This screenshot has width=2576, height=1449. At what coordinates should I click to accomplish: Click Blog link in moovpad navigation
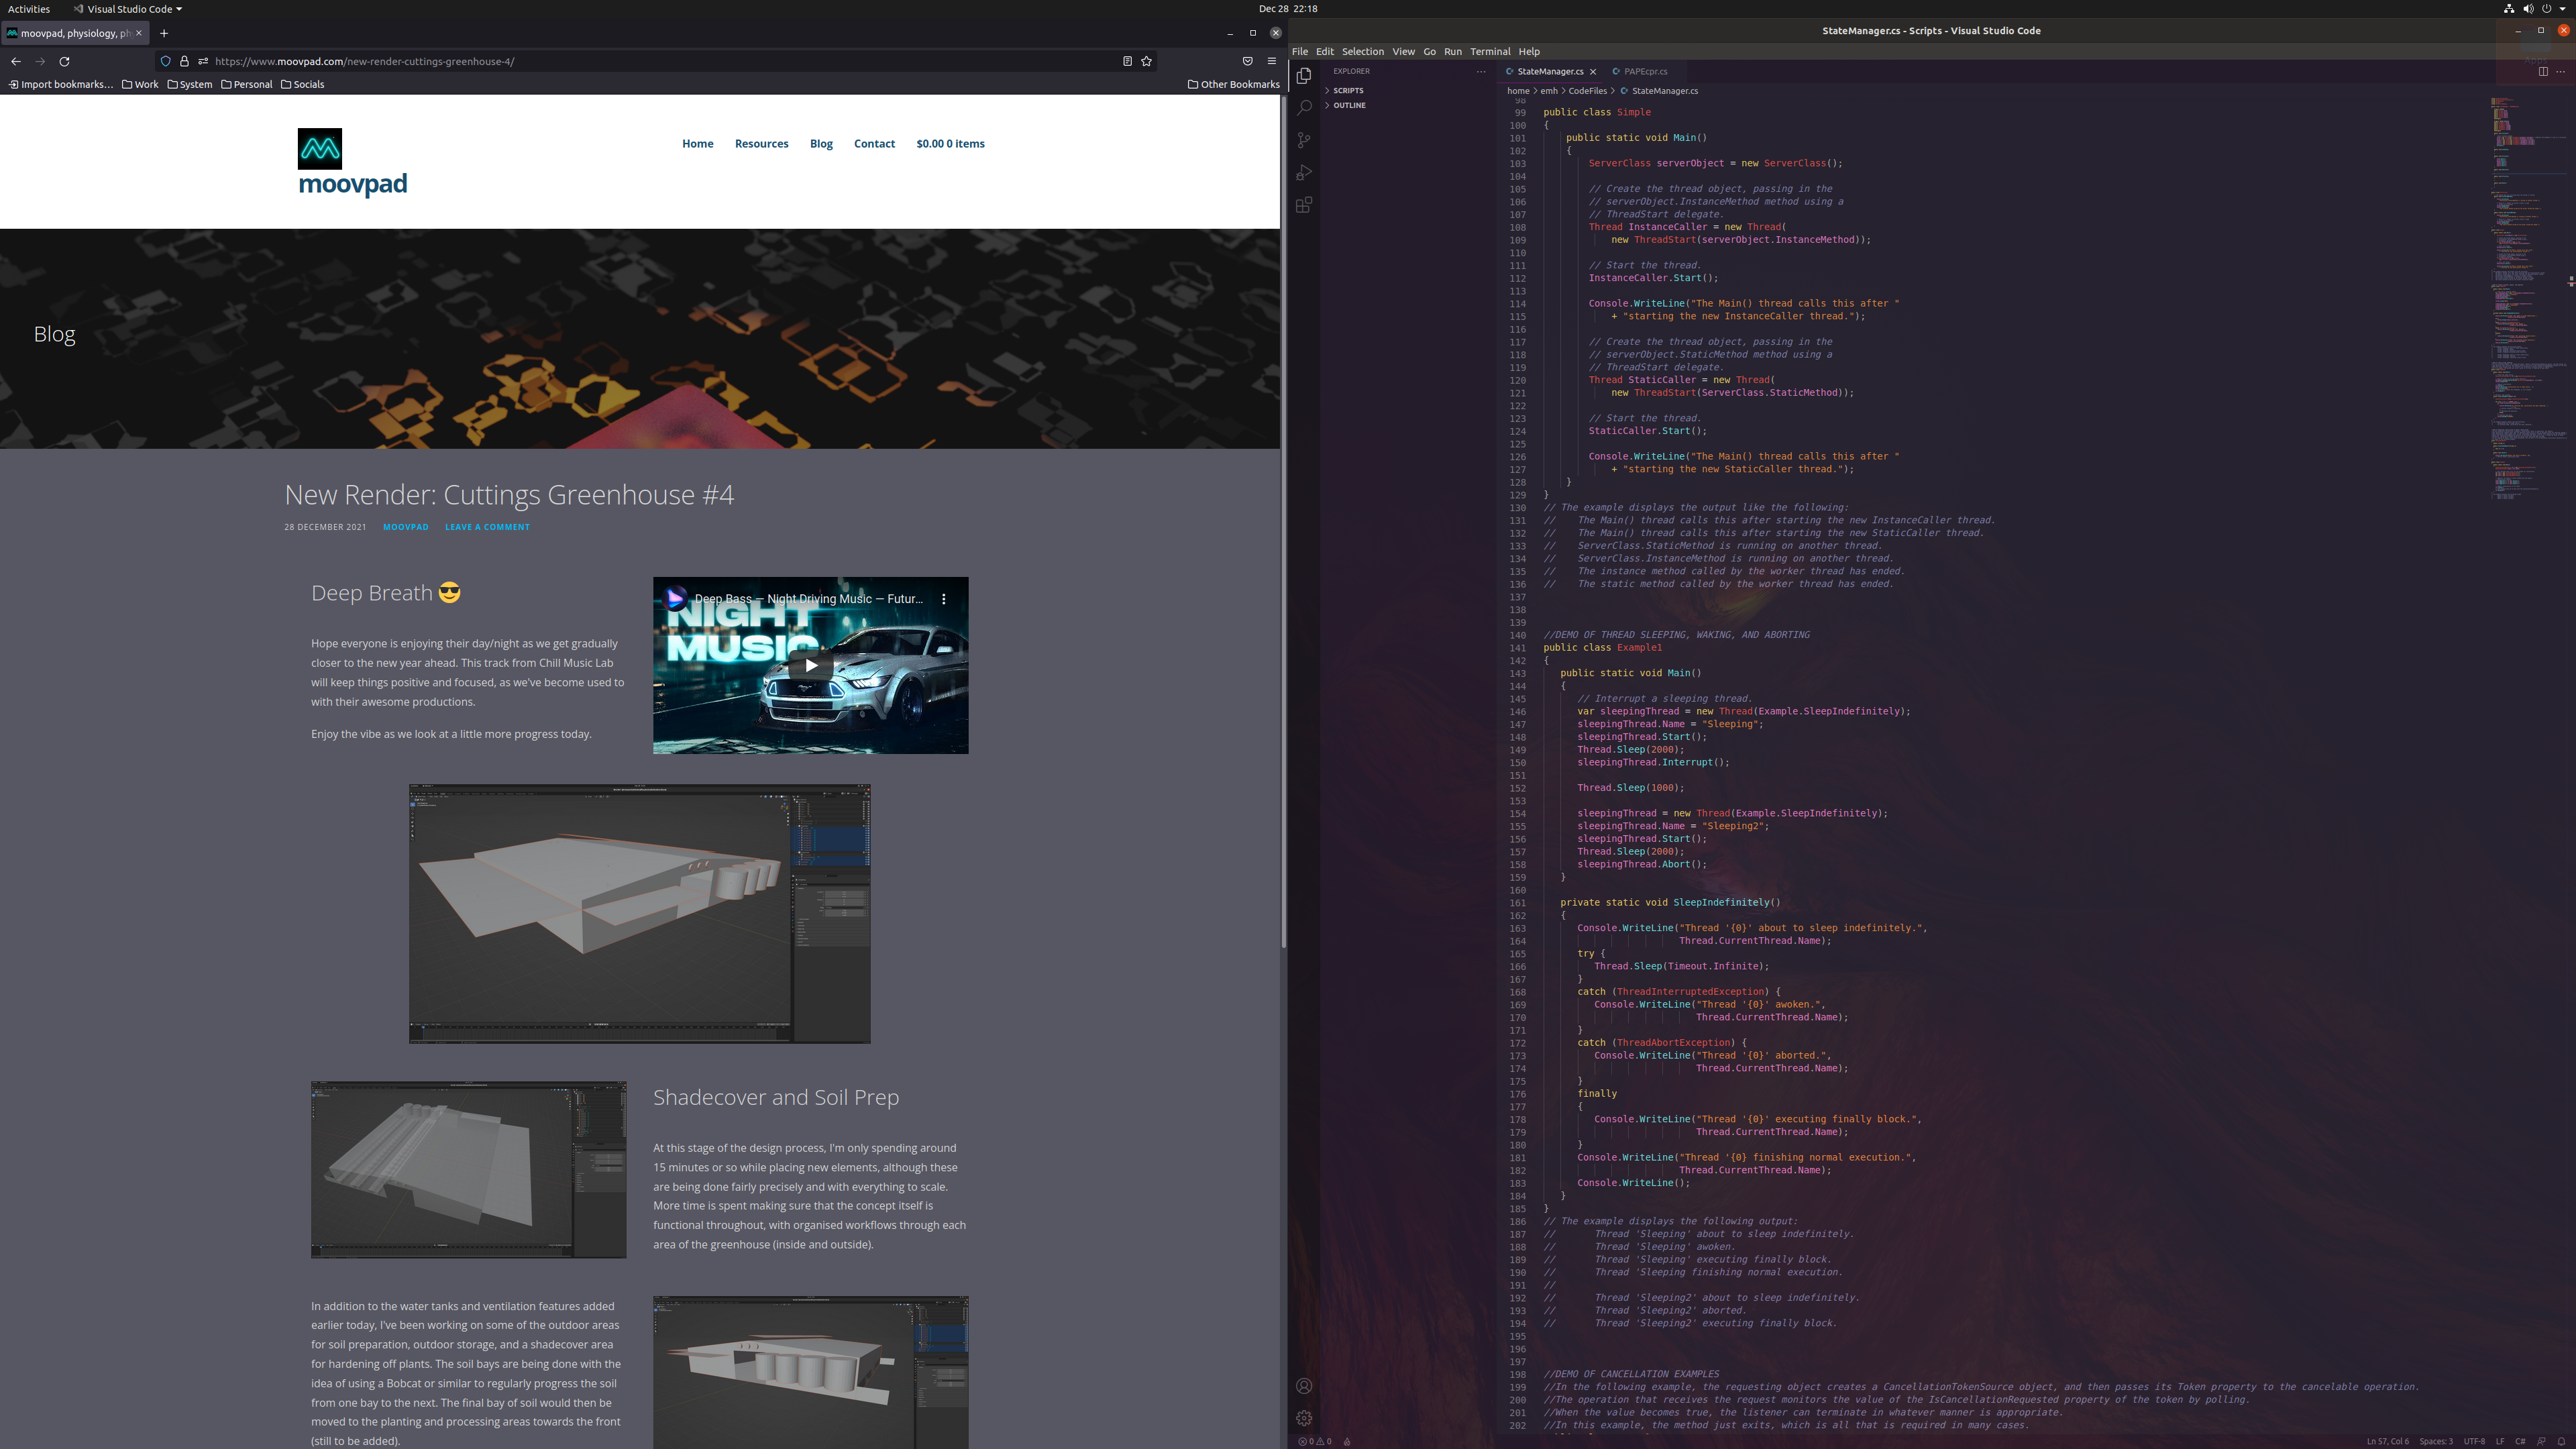821,143
